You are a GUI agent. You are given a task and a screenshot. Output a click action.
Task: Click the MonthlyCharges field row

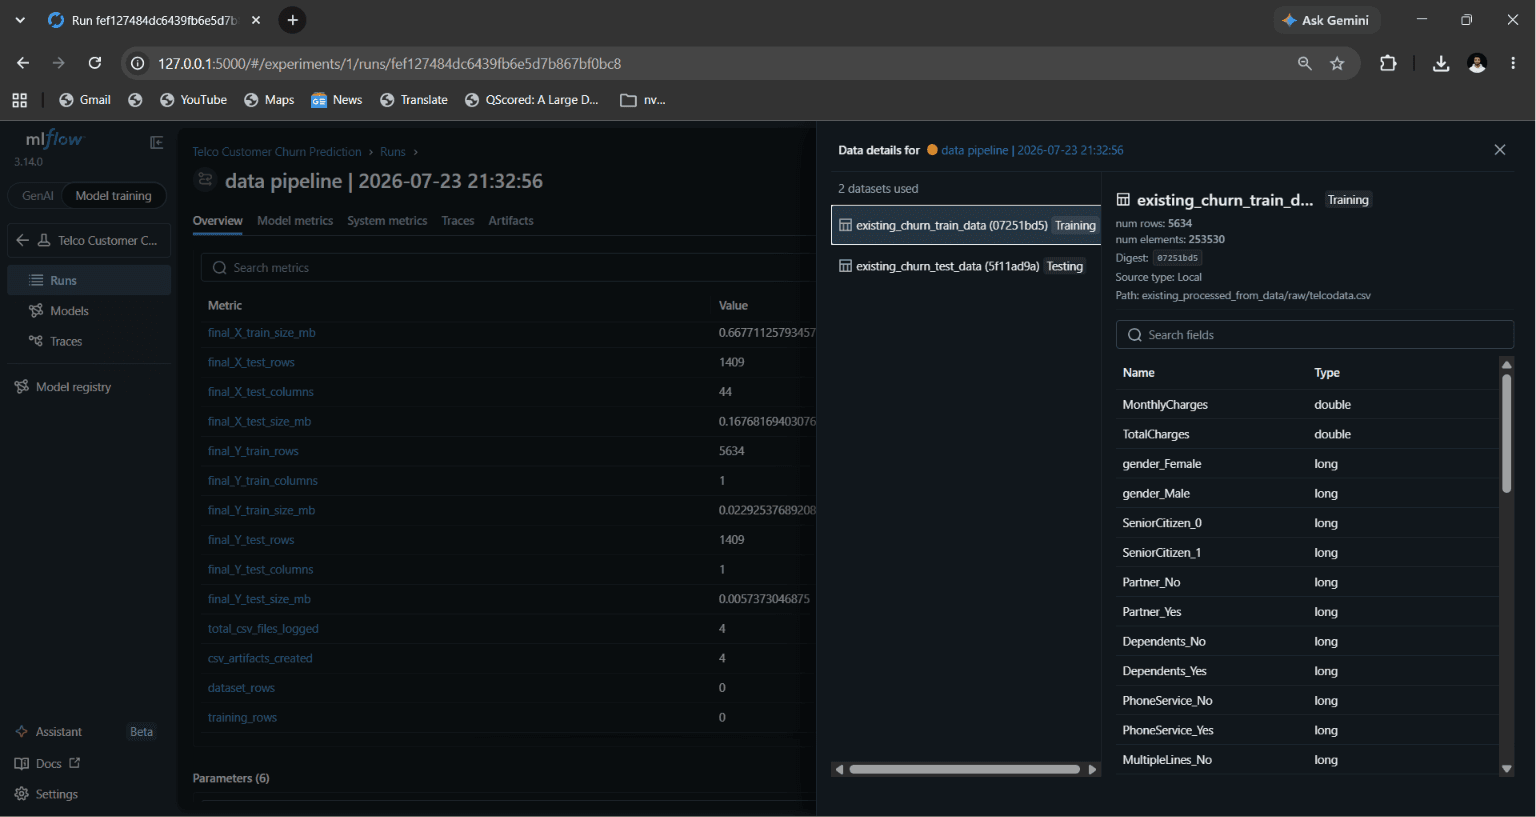click(1307, 405)
